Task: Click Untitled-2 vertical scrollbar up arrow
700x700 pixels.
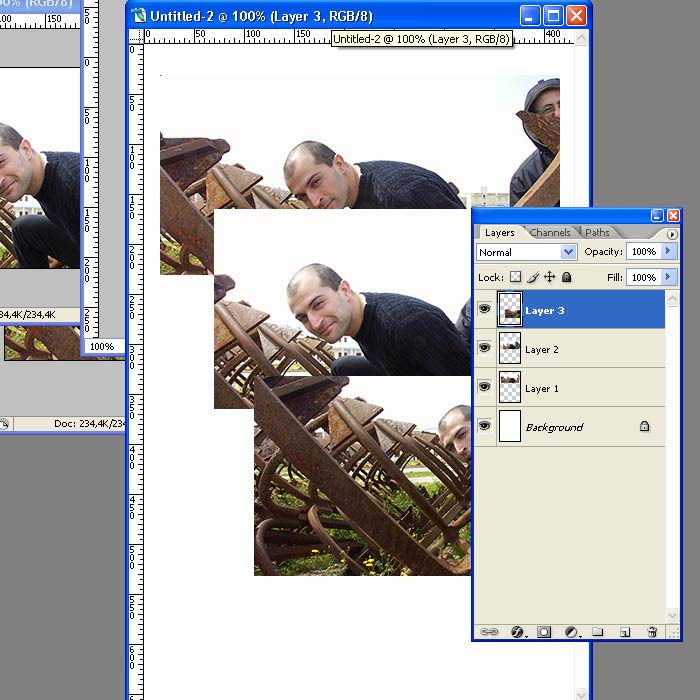Action: [581, 37]
